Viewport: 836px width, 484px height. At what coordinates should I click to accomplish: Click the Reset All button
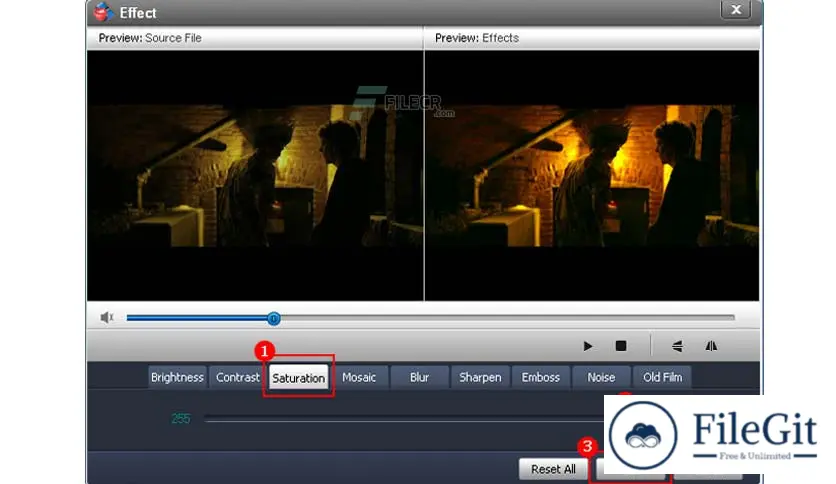click(553, 469)
